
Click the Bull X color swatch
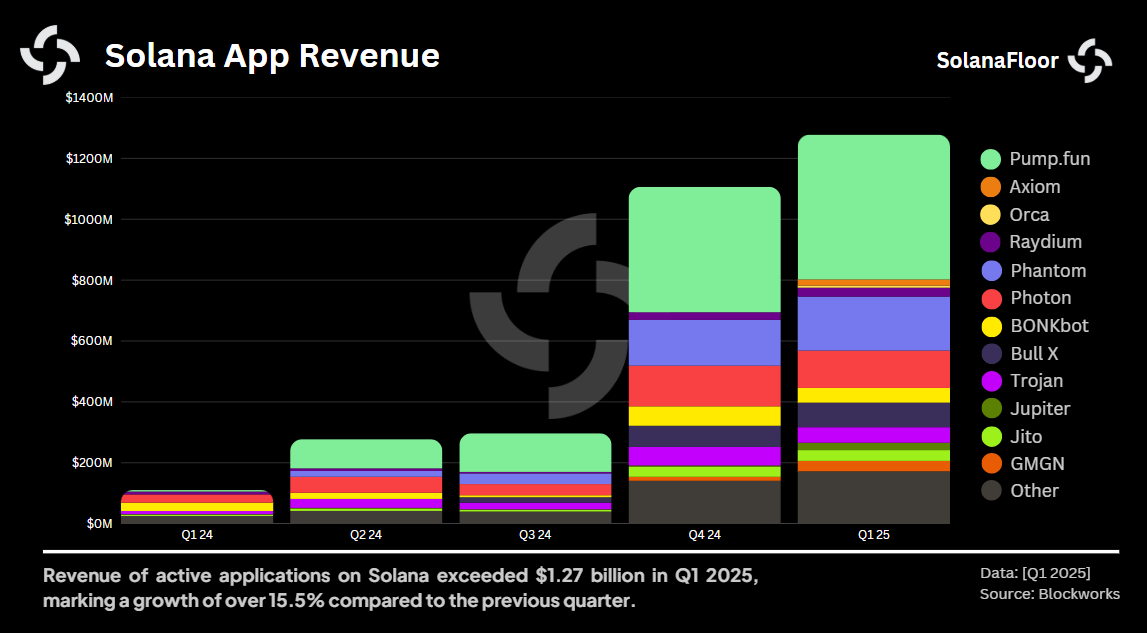pos(994,353)
